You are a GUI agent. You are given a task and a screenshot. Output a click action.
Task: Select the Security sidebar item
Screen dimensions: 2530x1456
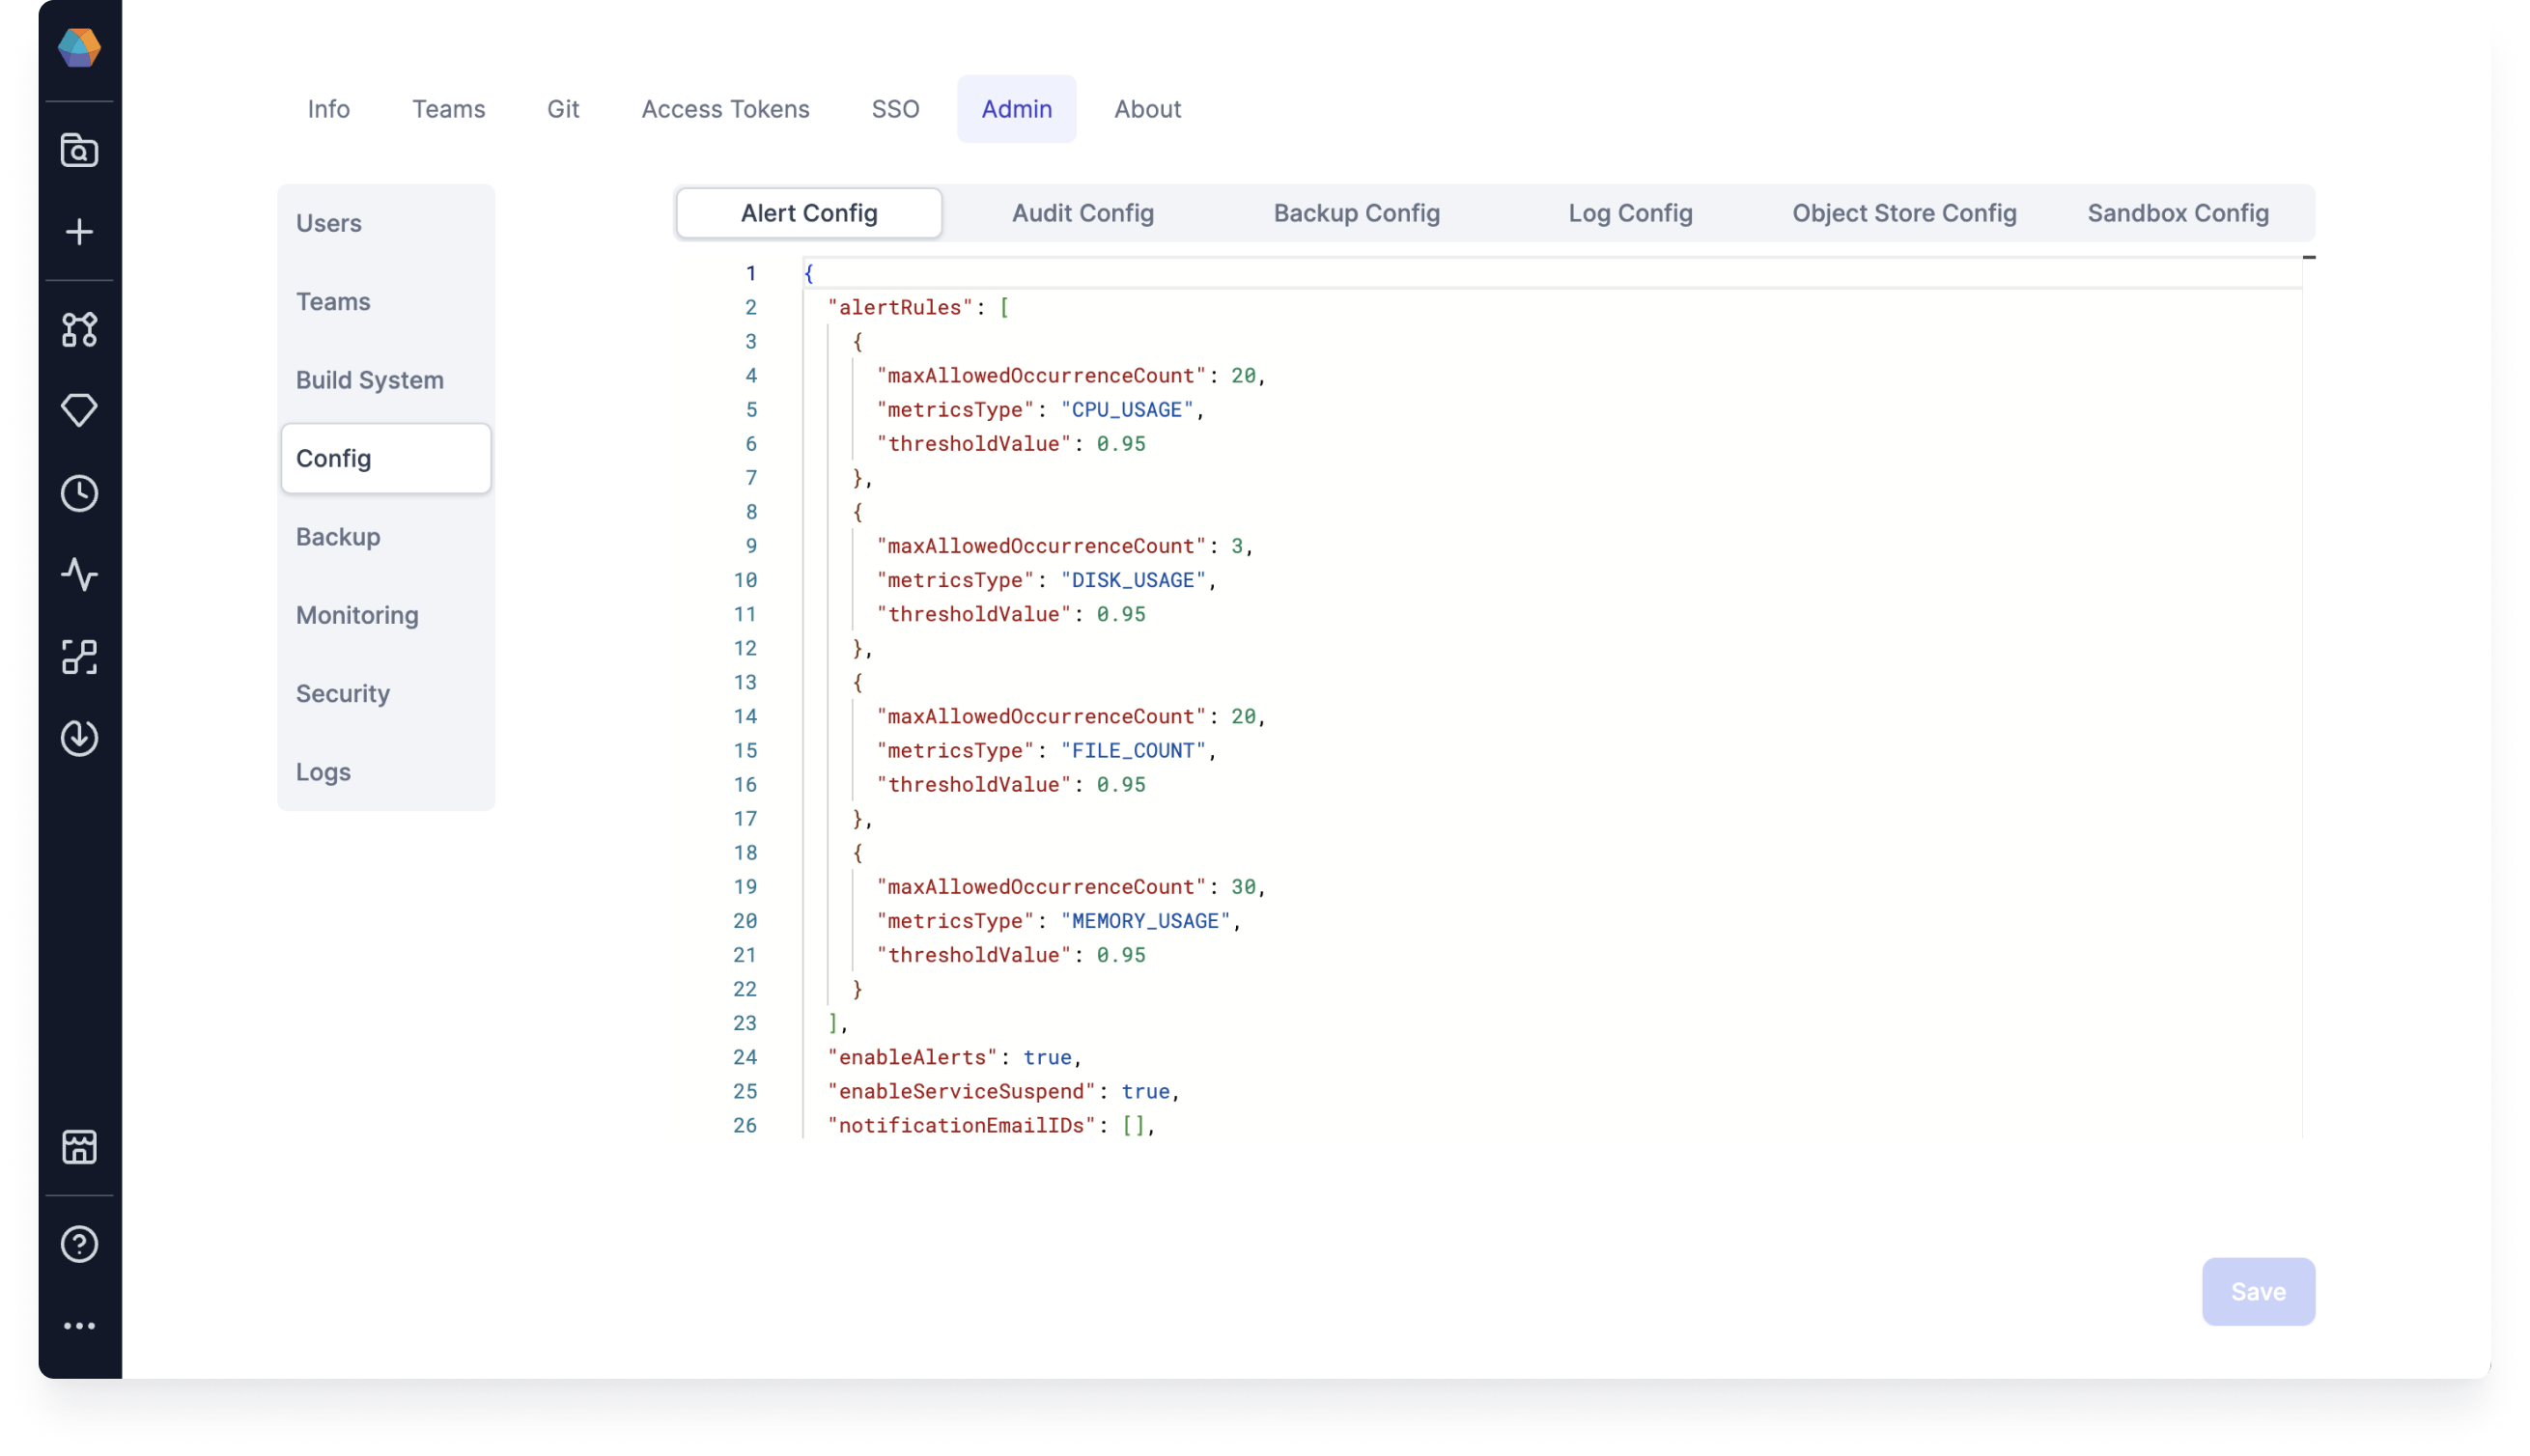(342, 691)
